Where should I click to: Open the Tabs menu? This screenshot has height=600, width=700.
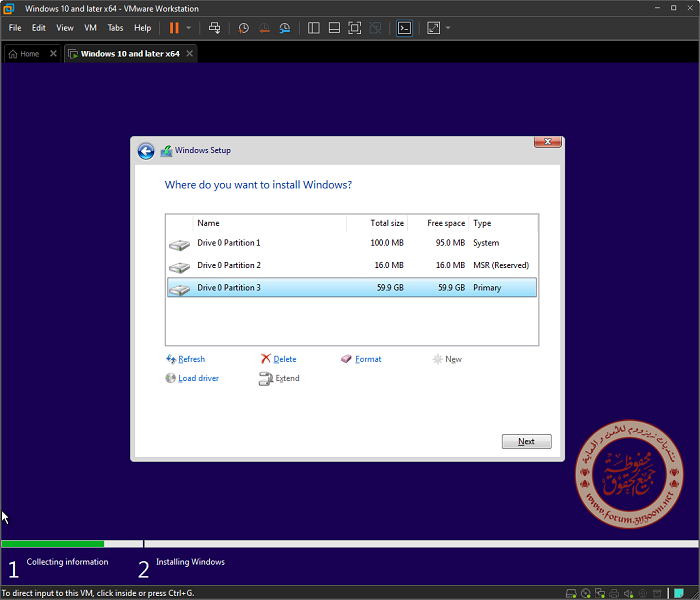[115, 28]
